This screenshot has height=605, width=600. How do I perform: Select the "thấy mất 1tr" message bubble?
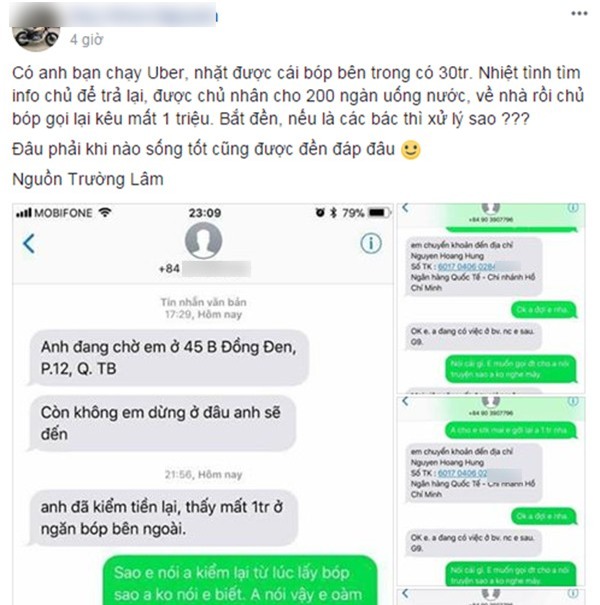(162, 517)
